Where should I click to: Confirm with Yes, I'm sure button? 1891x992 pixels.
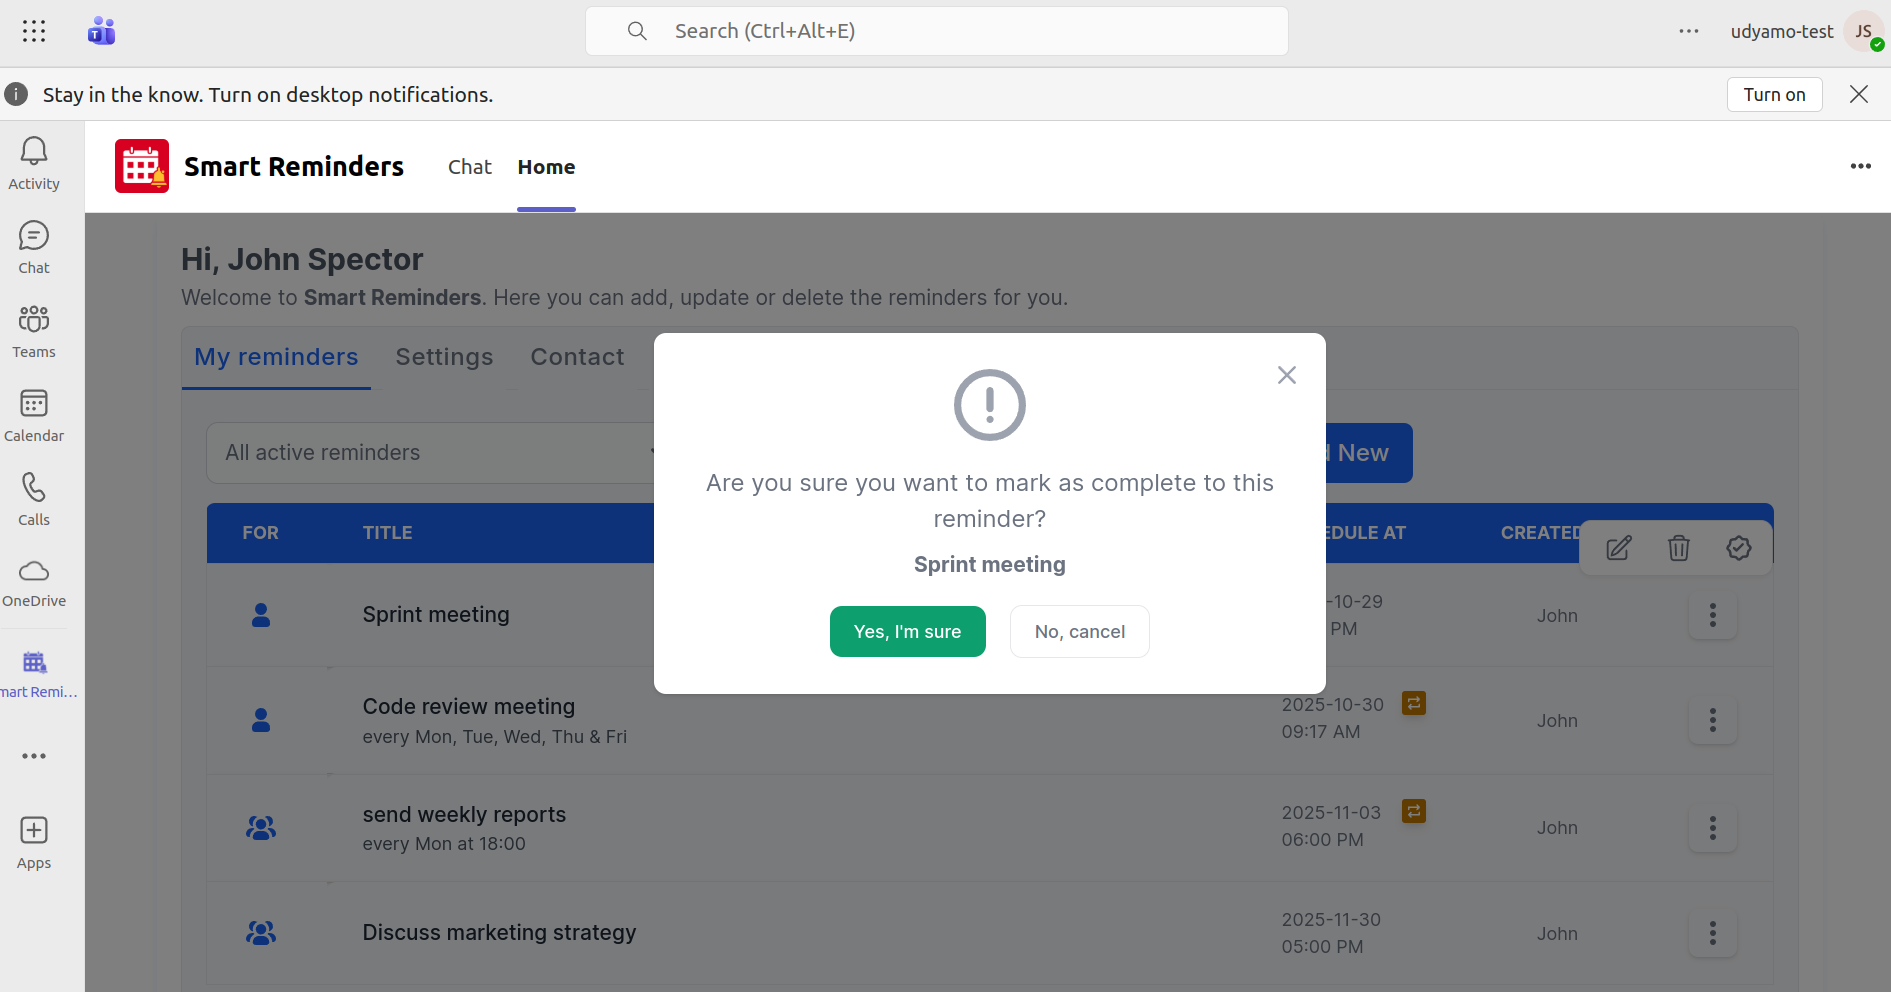click(x=907, y=632)
